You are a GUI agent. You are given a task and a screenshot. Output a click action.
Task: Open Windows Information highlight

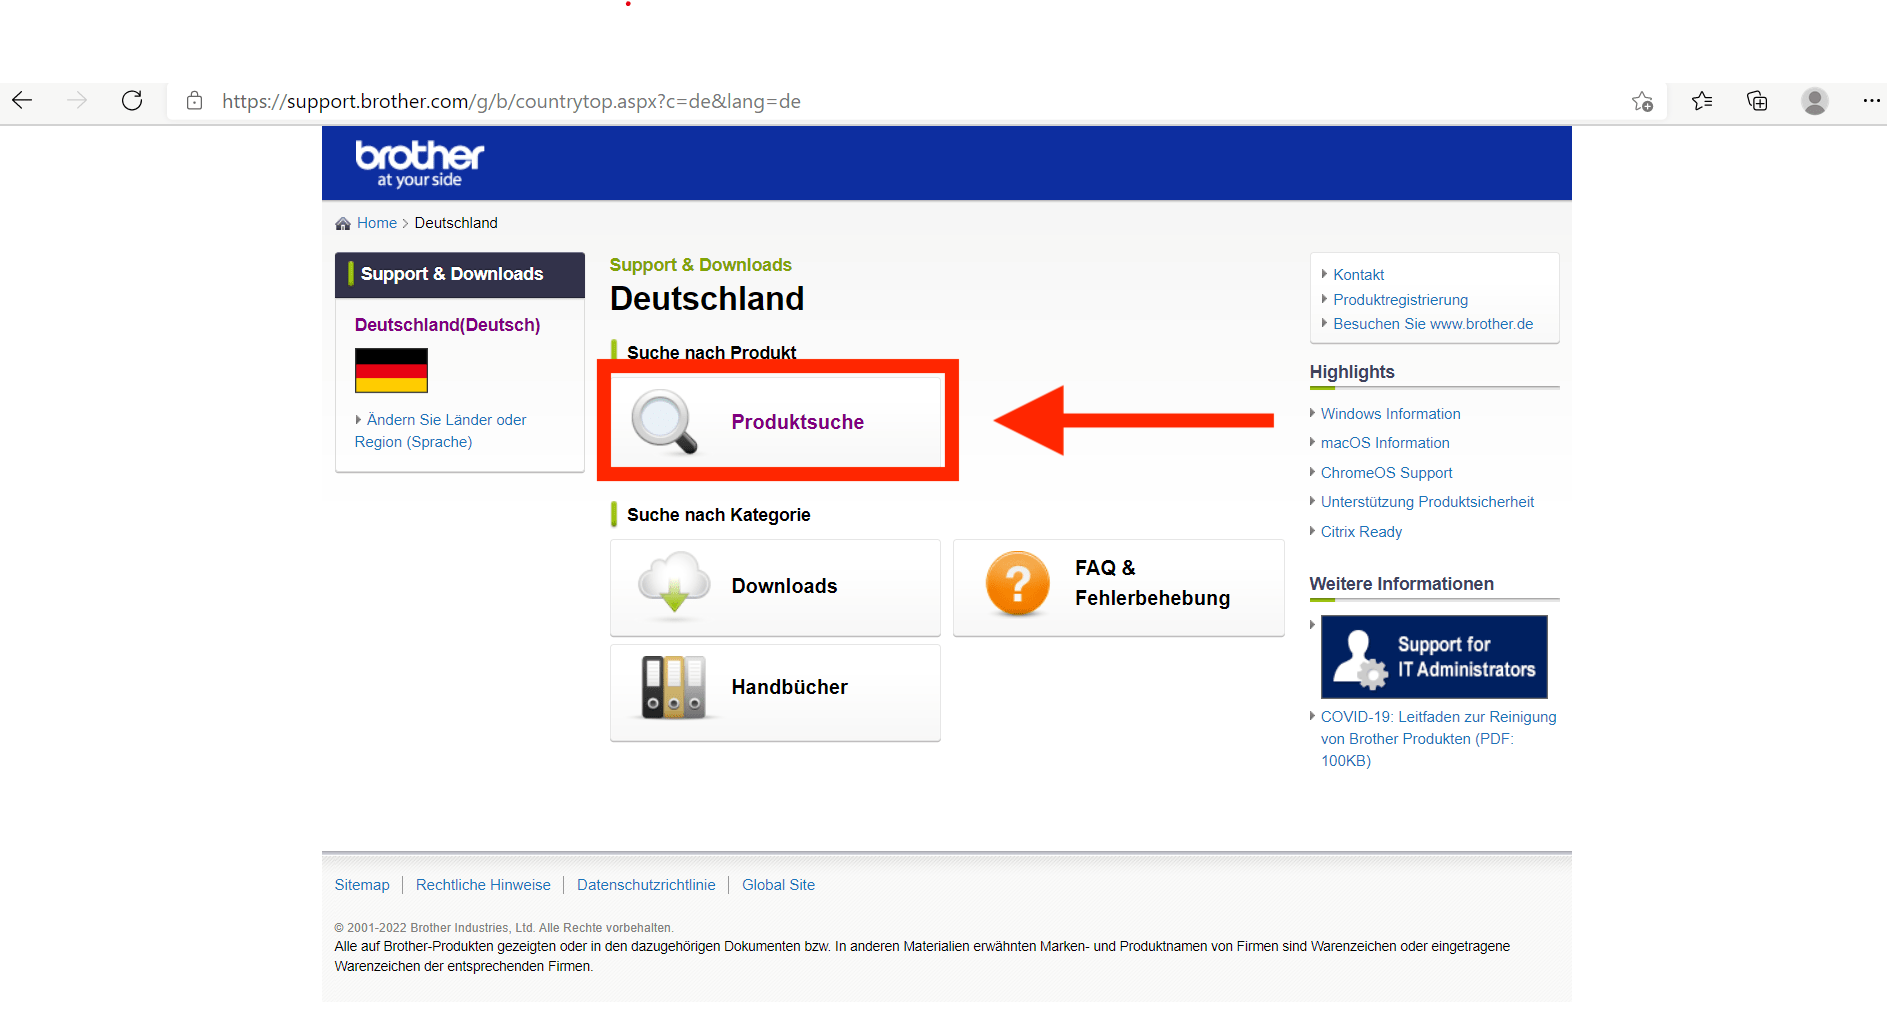pos(1390,414)
